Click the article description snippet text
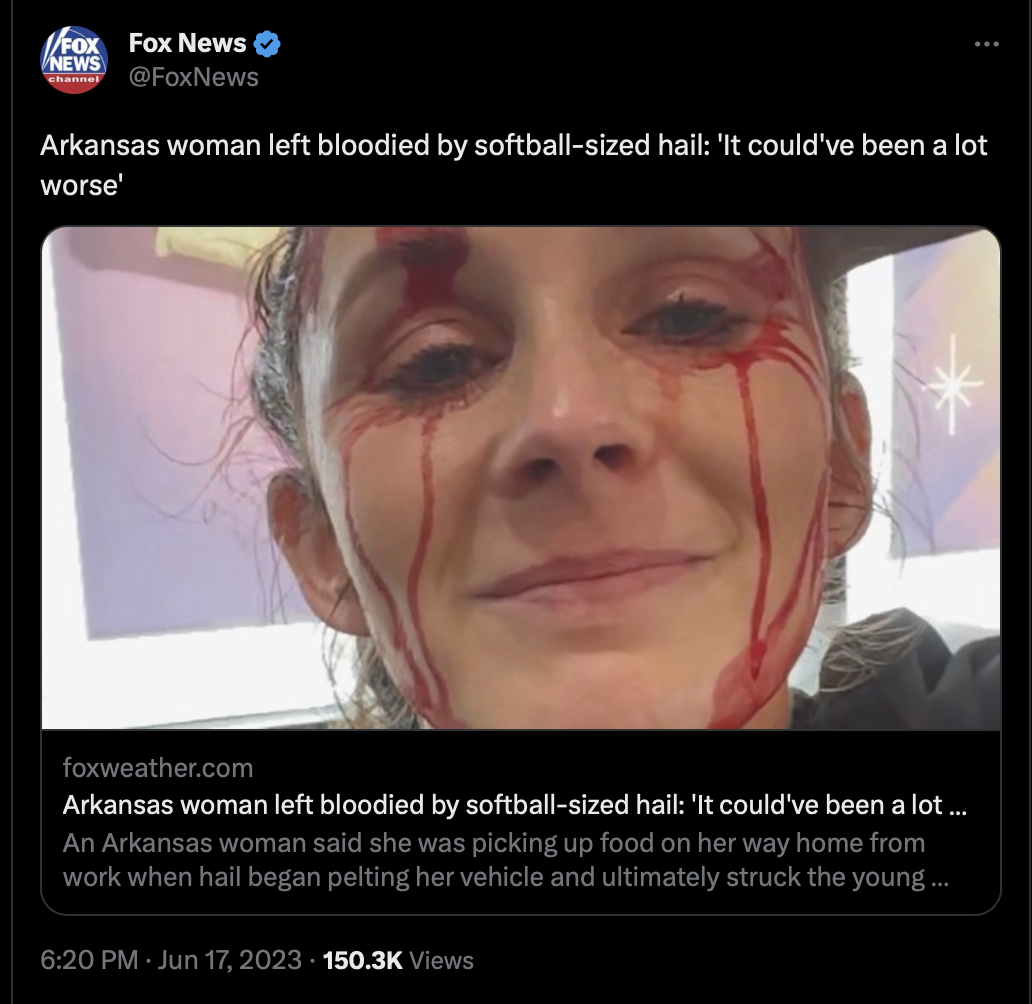Screen dimensions: 1032x1004 pos(505,860)
